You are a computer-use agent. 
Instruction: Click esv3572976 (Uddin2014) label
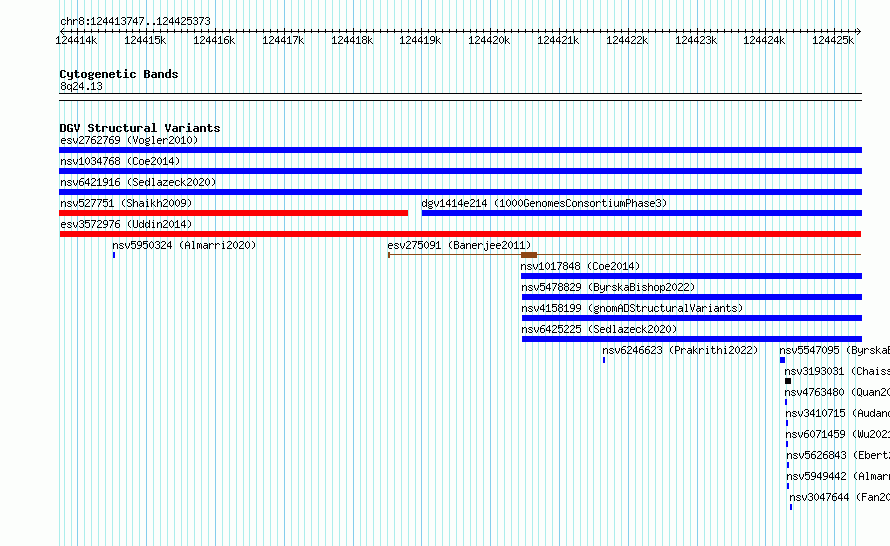click(126, 224)
